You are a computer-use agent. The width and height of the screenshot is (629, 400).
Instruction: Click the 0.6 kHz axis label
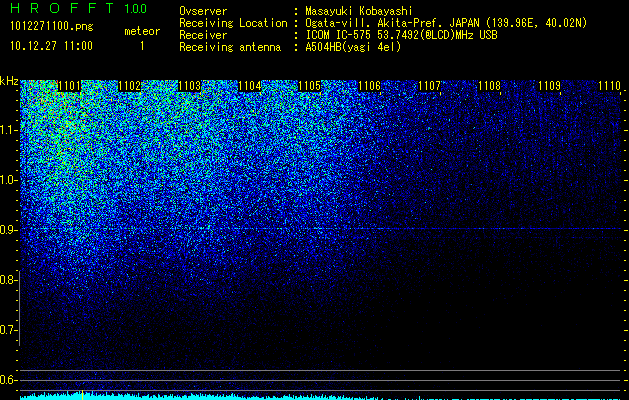tap(8, 380)
